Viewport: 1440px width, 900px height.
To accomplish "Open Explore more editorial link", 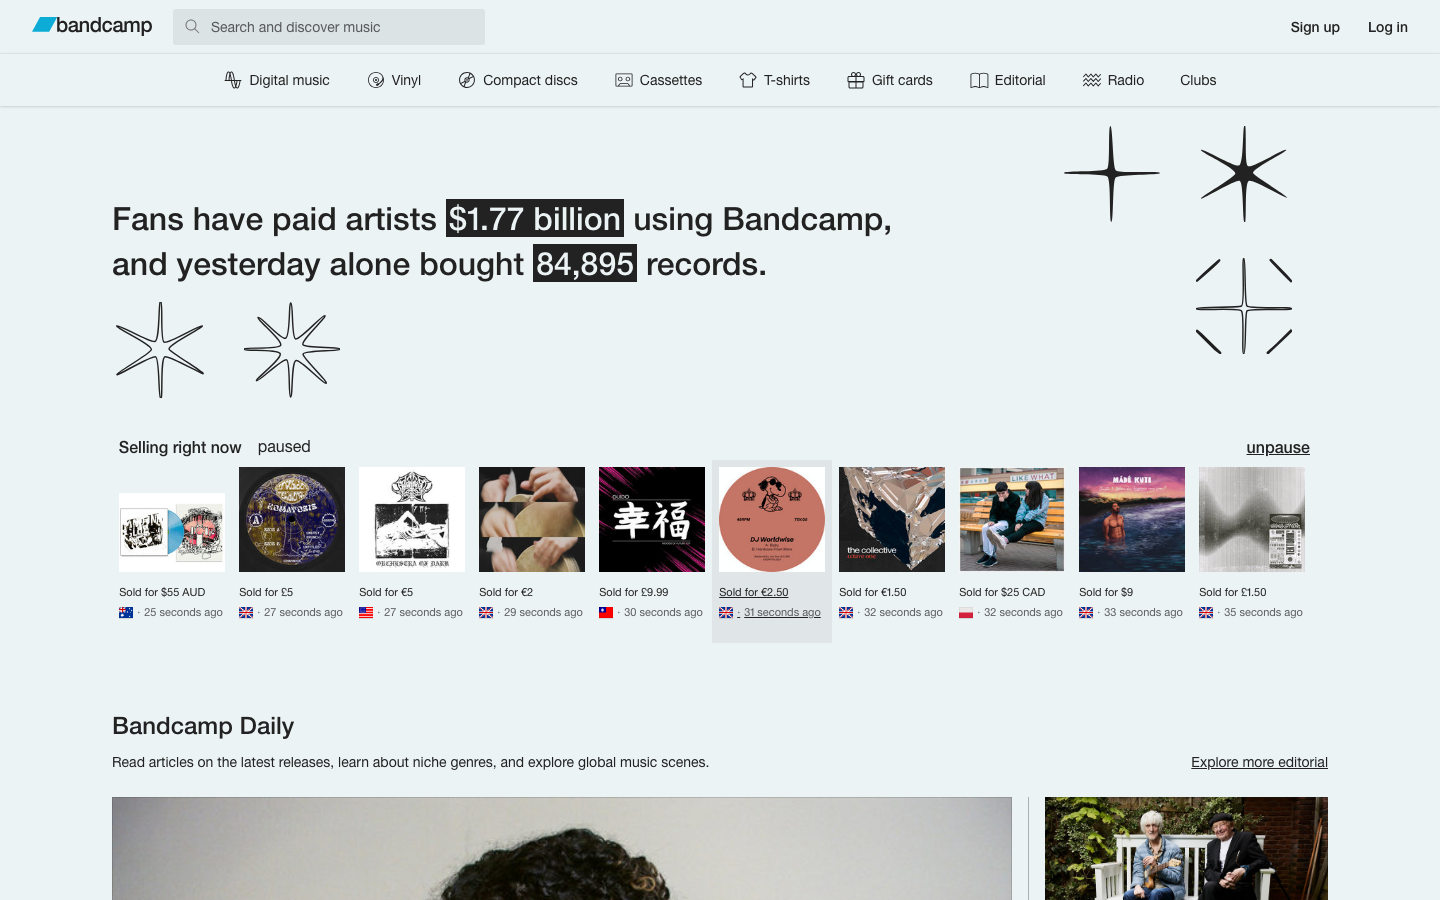I will pos(1259,762).
